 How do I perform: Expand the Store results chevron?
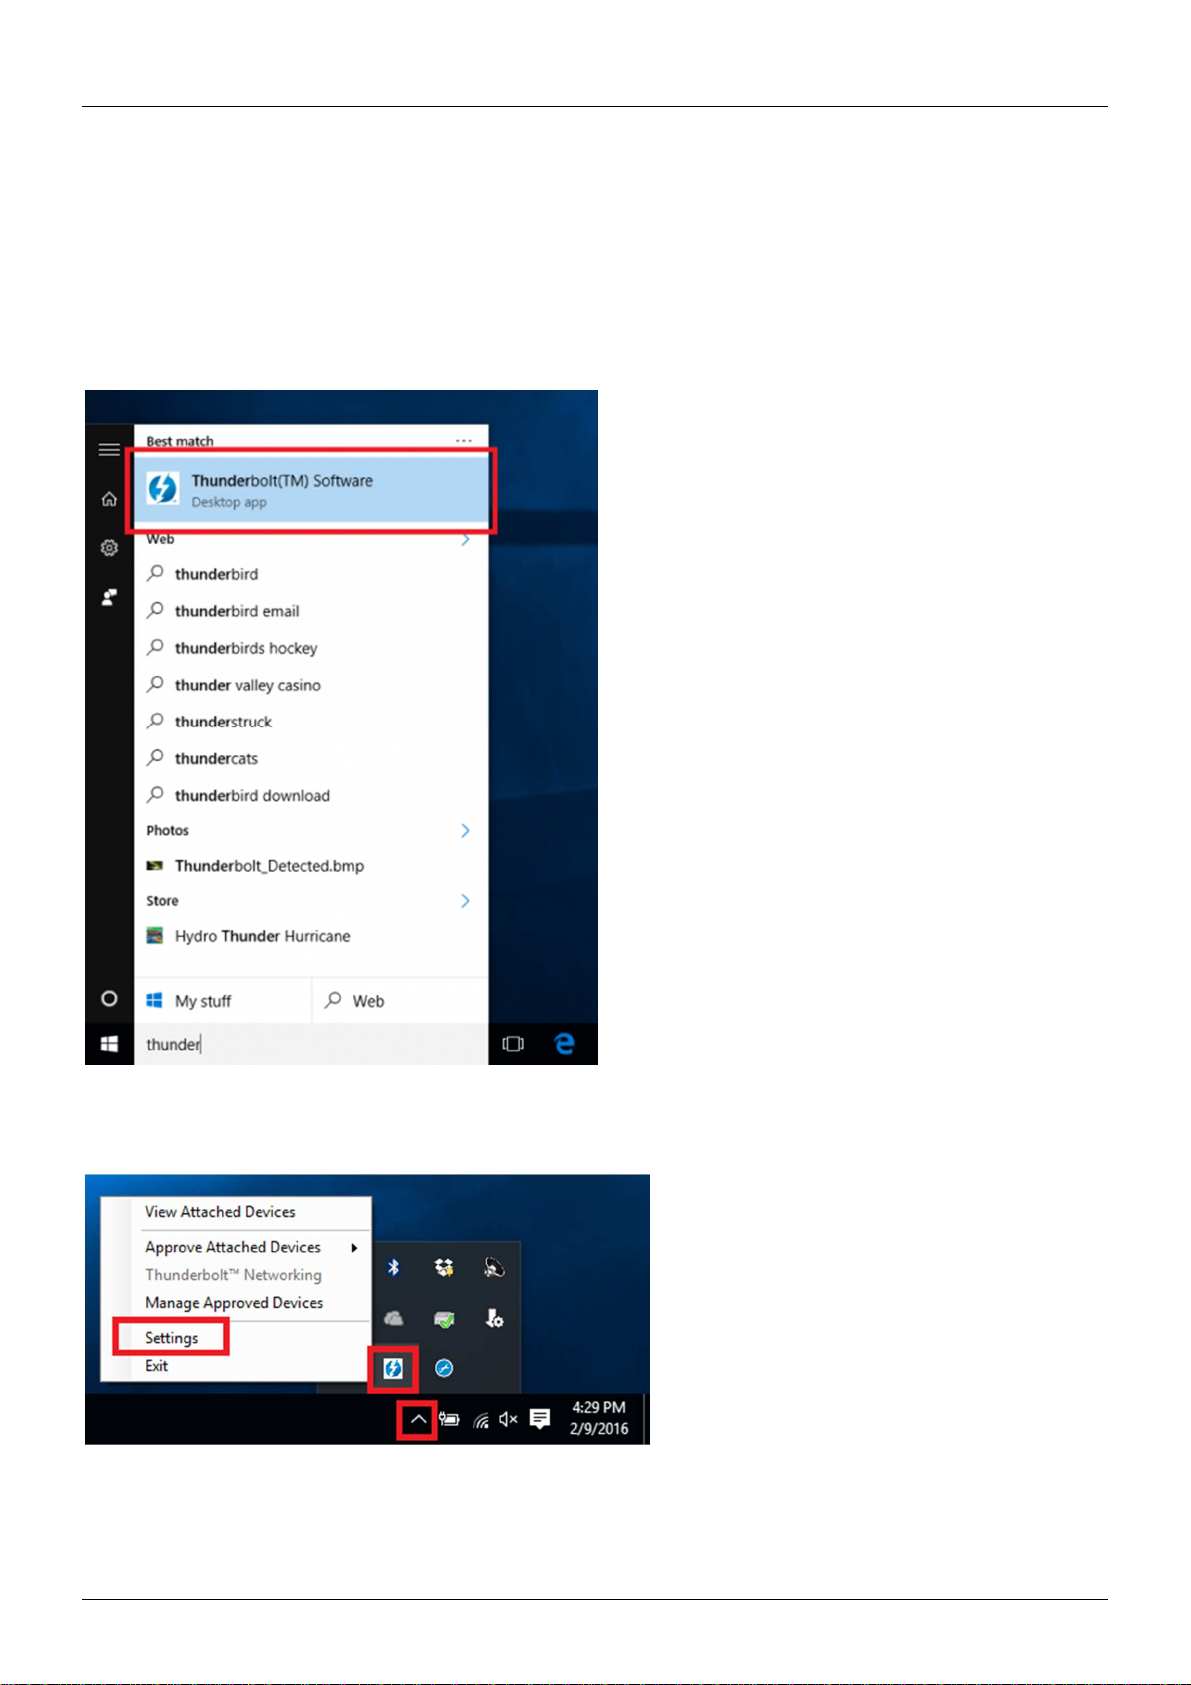coord(465,901)
